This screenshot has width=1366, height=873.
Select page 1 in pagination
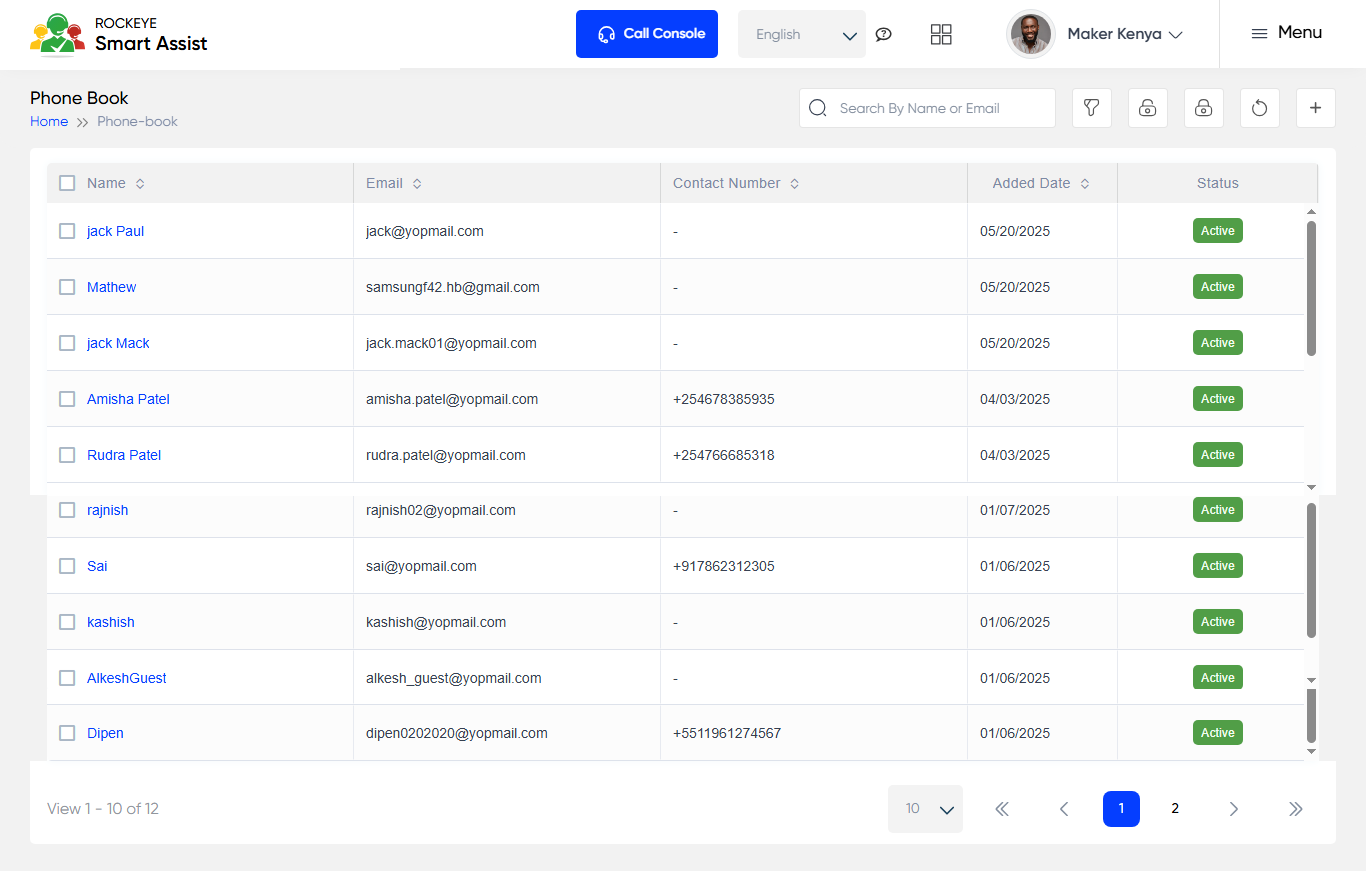point(1121,809)
